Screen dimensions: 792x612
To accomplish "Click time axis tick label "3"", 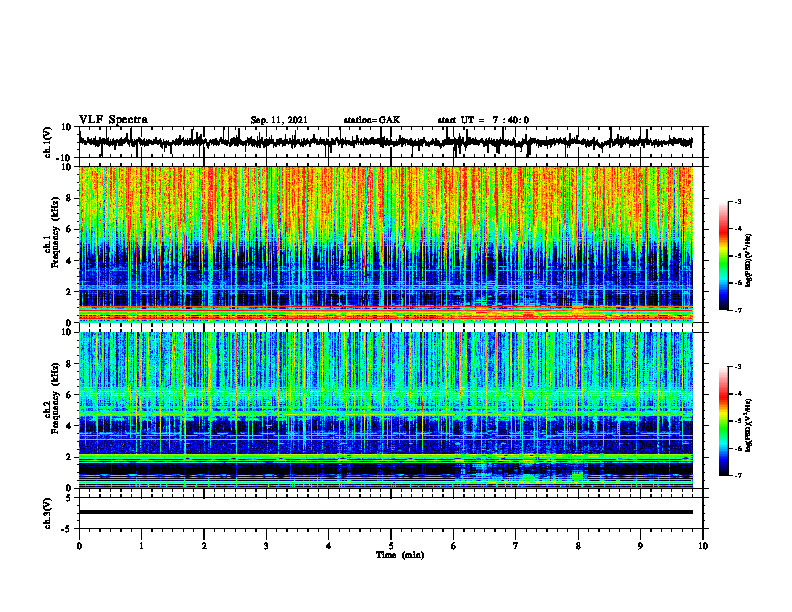I will tap(266, 546).
